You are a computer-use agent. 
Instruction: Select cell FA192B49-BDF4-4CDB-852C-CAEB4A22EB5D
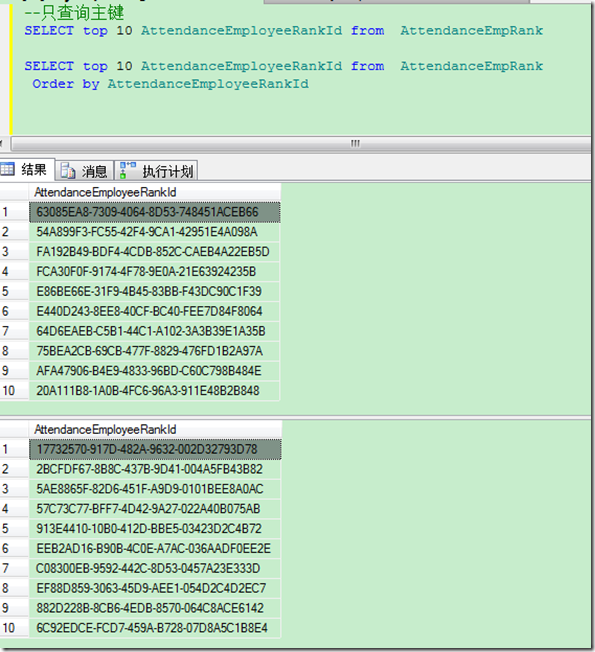click(154, 252)
